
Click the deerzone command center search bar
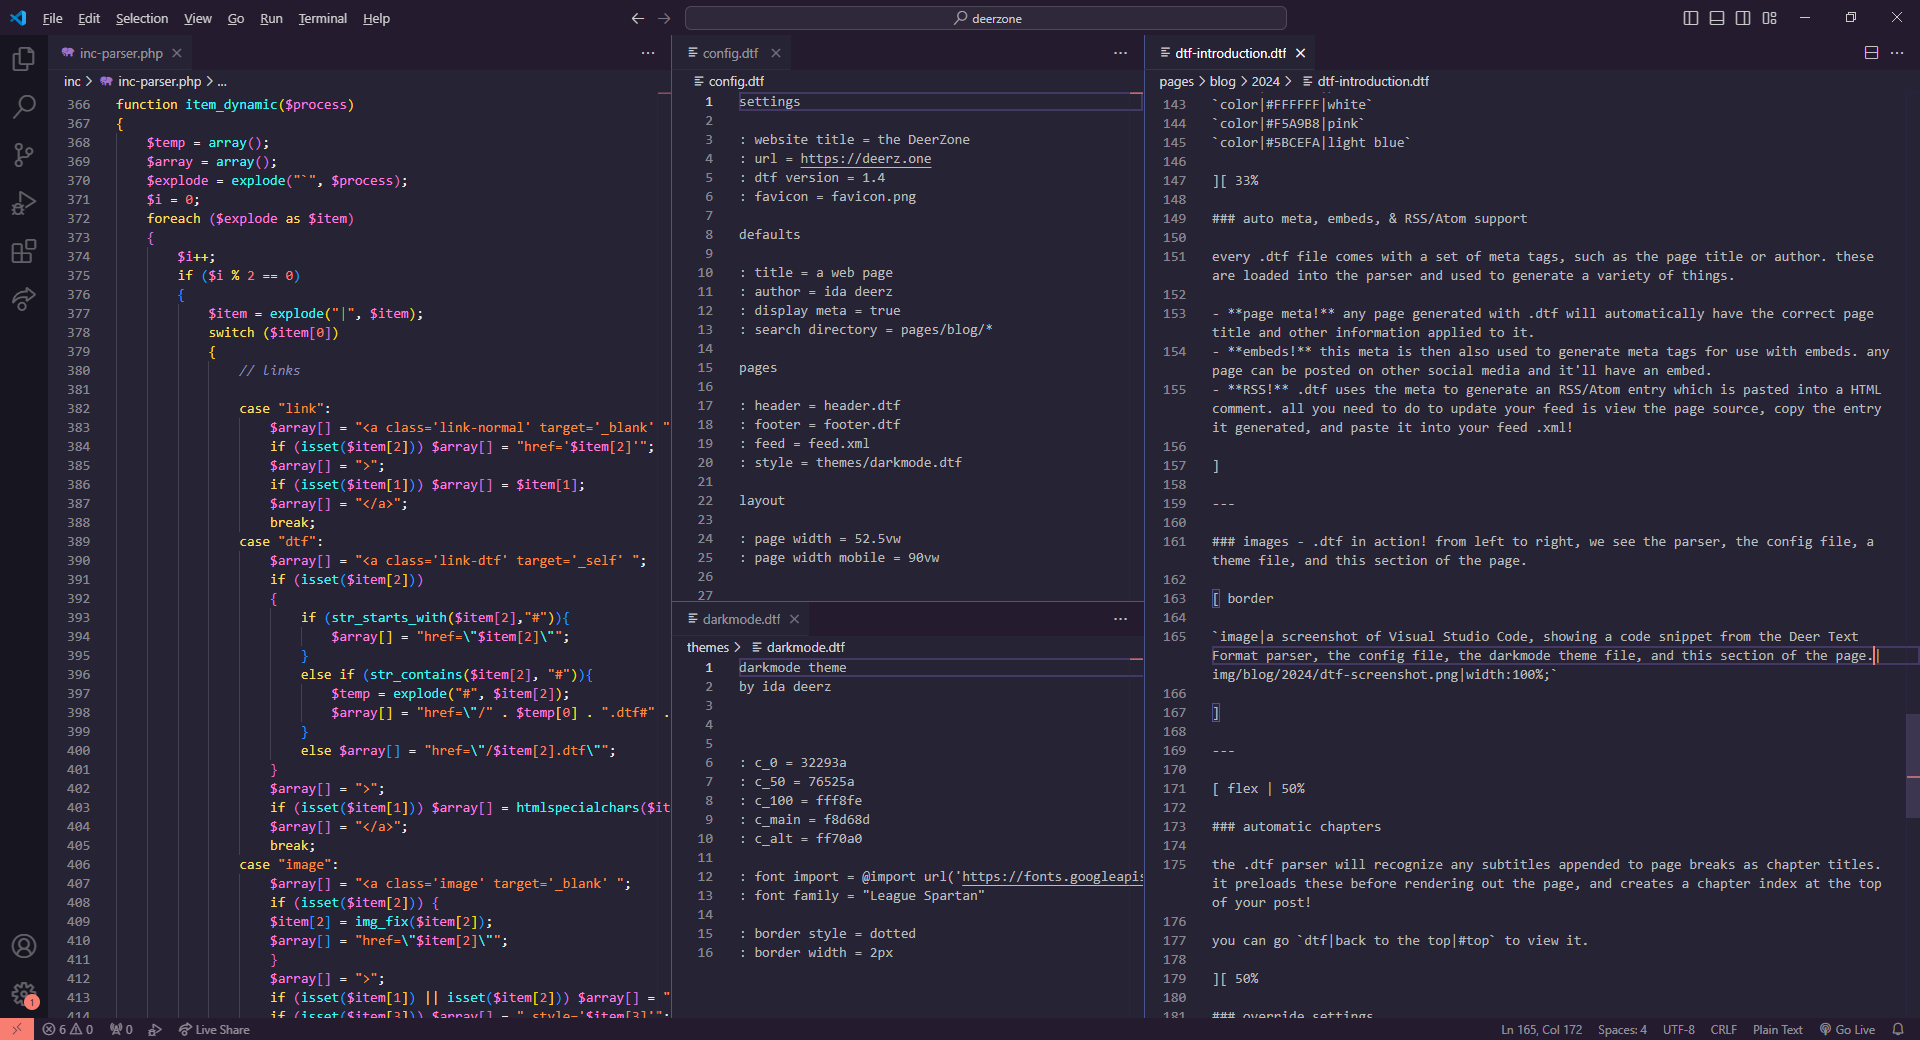985,17
